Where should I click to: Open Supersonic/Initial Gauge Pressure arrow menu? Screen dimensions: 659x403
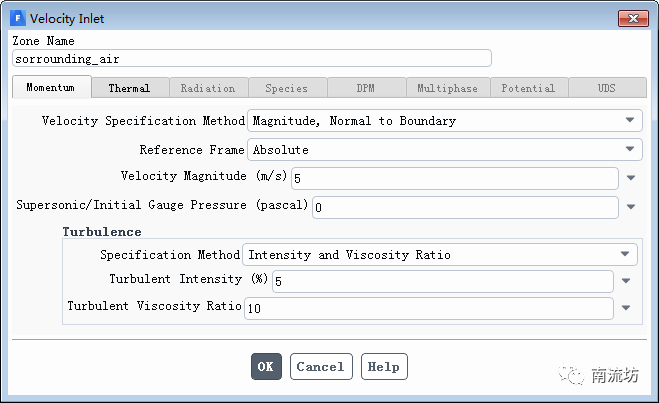pyautogui.click(x=631, y=207)
